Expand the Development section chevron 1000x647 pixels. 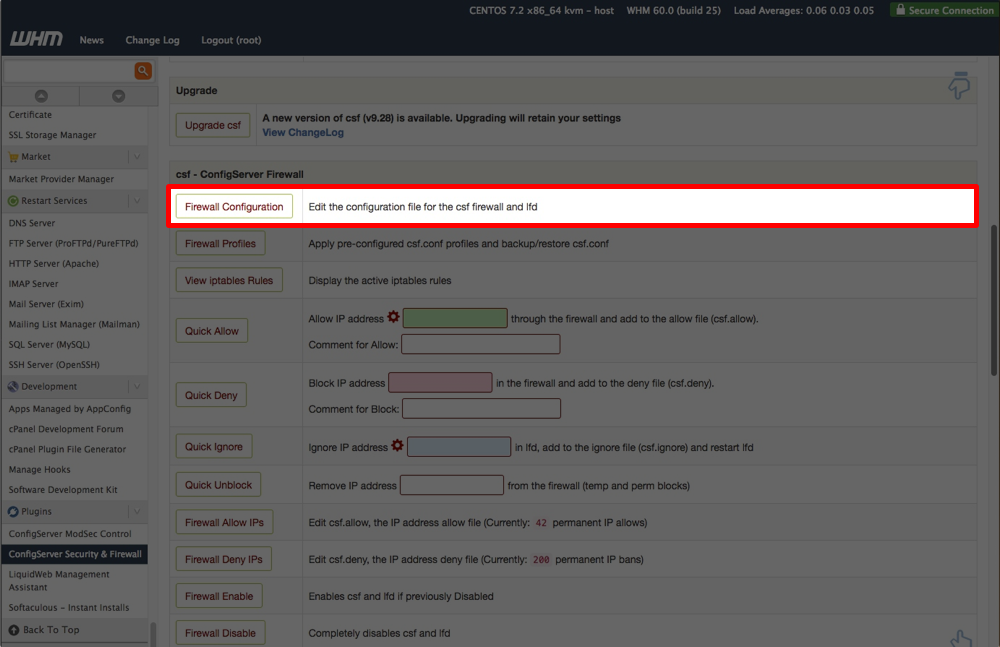137,386
